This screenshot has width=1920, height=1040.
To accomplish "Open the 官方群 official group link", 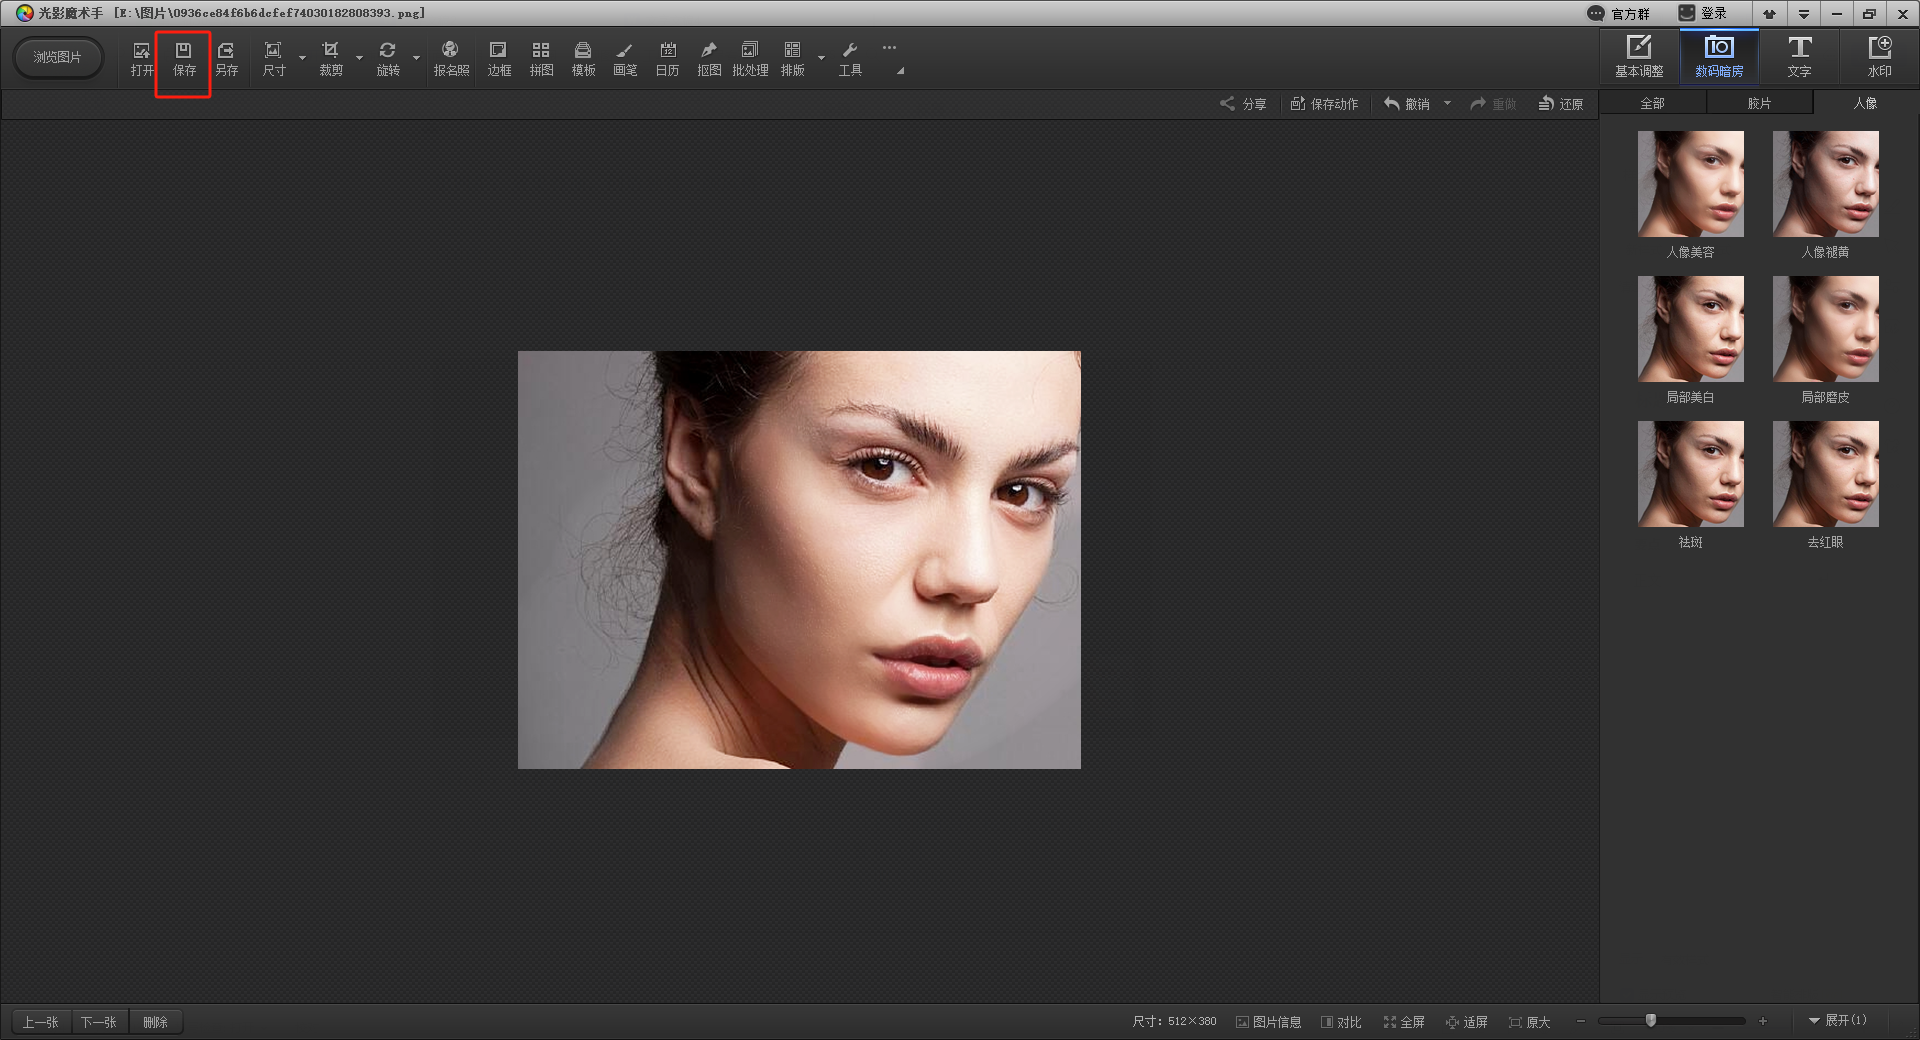I will click(1619, 14).
